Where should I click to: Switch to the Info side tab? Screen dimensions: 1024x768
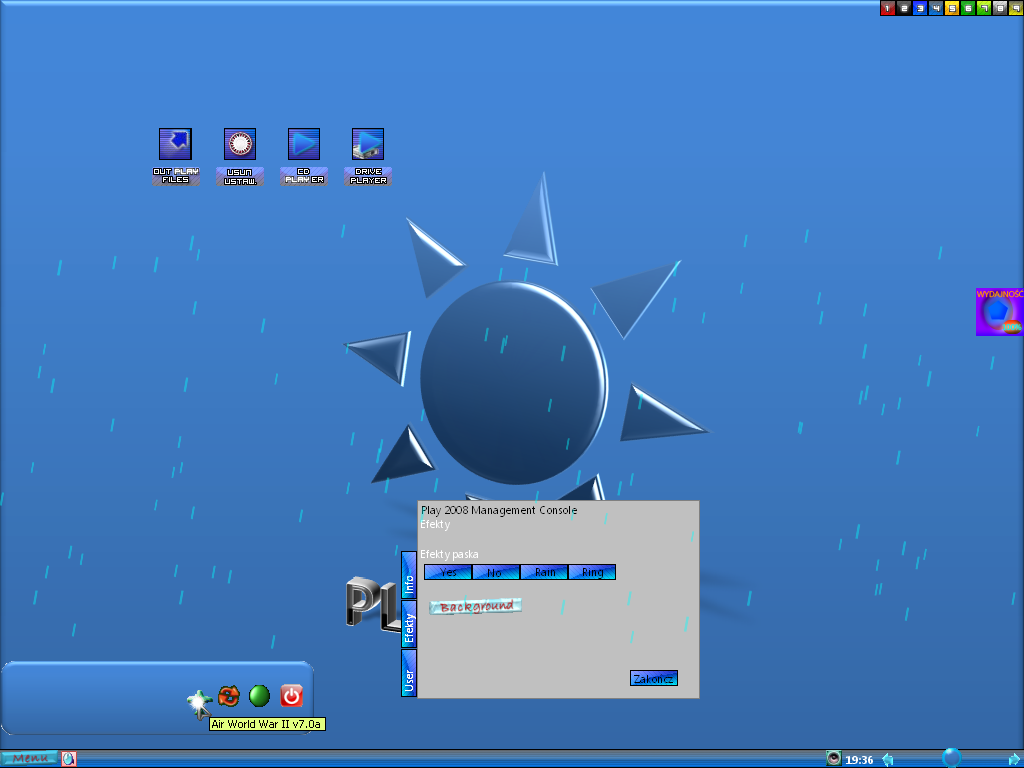point(408,575)
